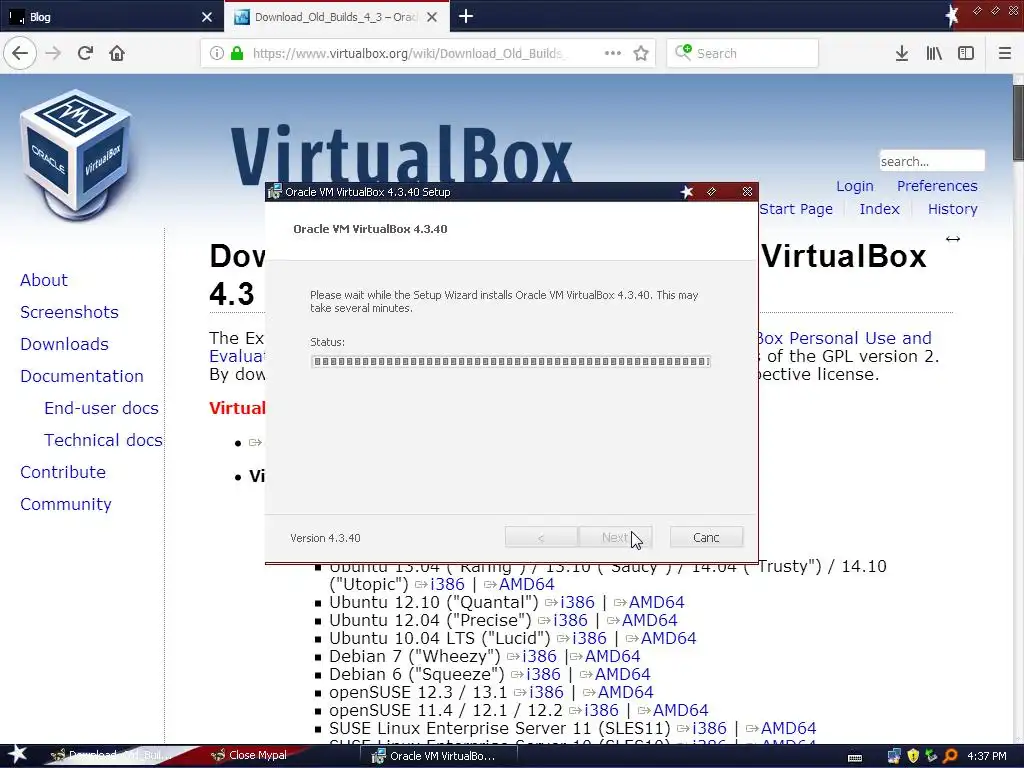Open the browser home page icon
The image size is (1024, 768).
point(117,54)
